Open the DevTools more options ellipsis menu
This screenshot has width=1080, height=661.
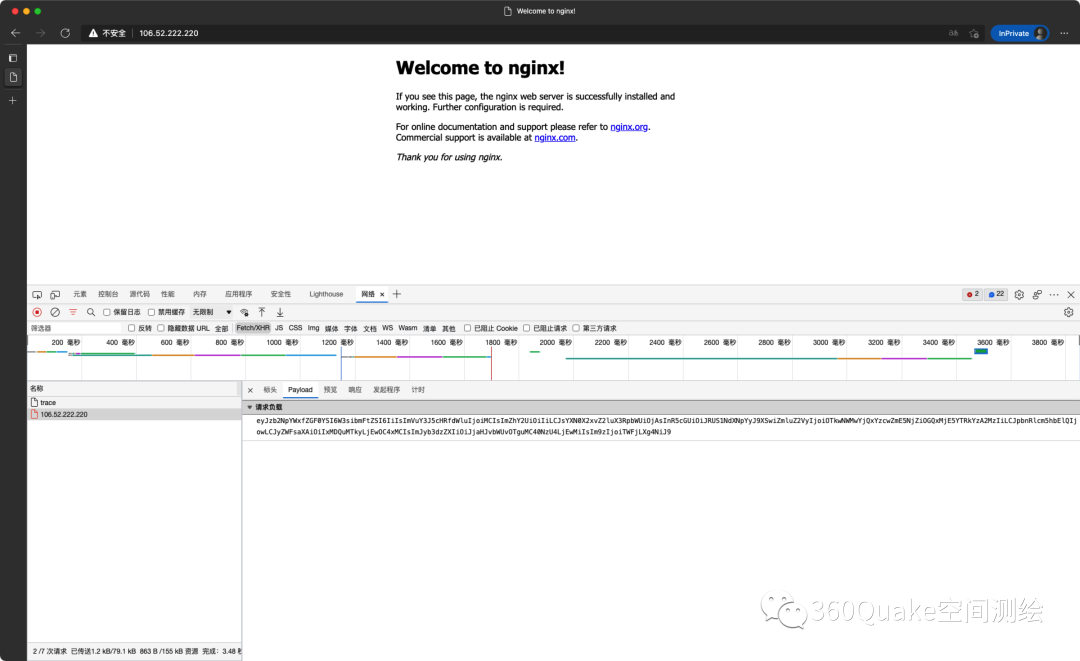(x=1054, y=295)
